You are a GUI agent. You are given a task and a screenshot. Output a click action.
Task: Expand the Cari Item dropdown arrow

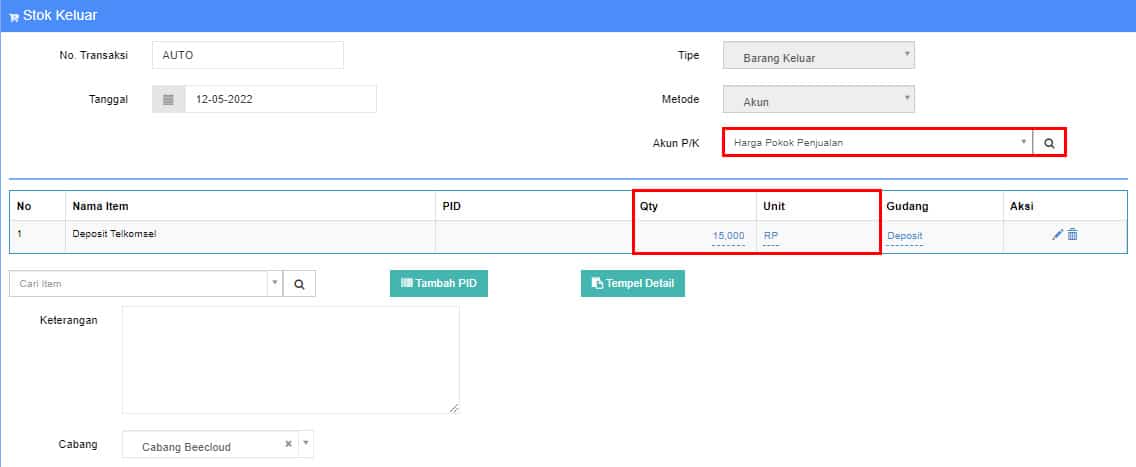[x=274, y=283]
